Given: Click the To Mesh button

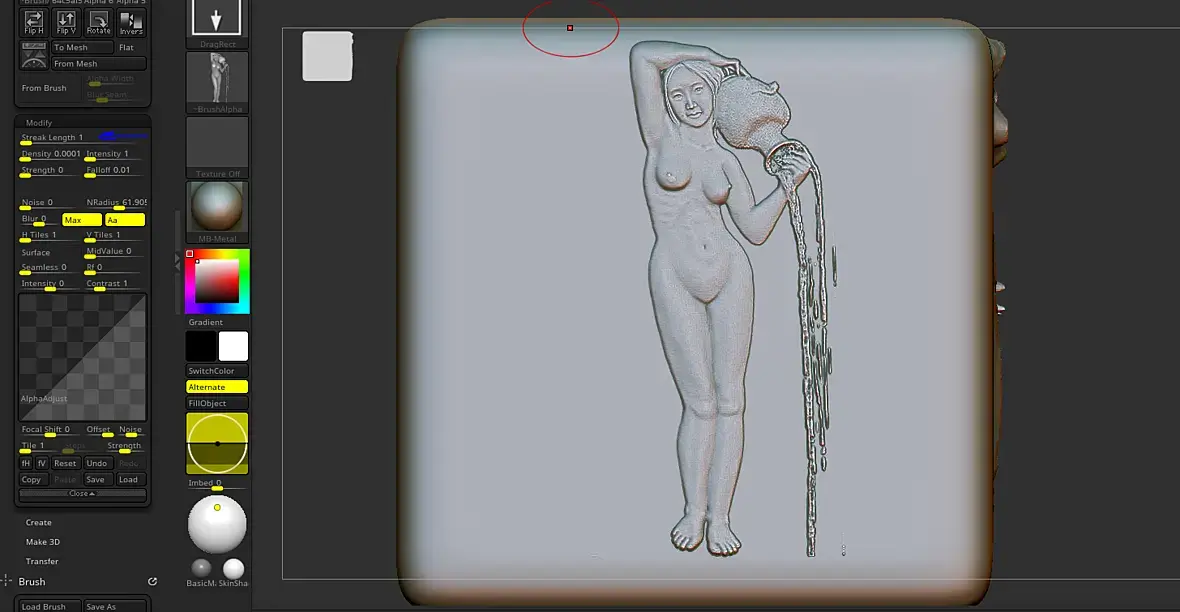Looking at the screenshot, I should 81,47.
